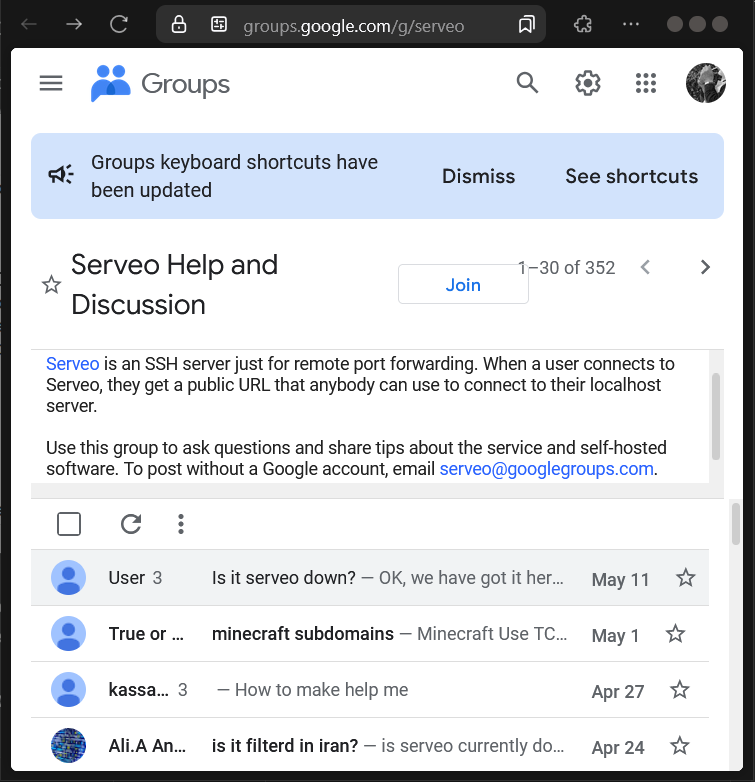Image resolution: width=755 pixels, height=782 pixels.
Task: Tick the select-all conversations checkbox
Action: tap(69, 524)
